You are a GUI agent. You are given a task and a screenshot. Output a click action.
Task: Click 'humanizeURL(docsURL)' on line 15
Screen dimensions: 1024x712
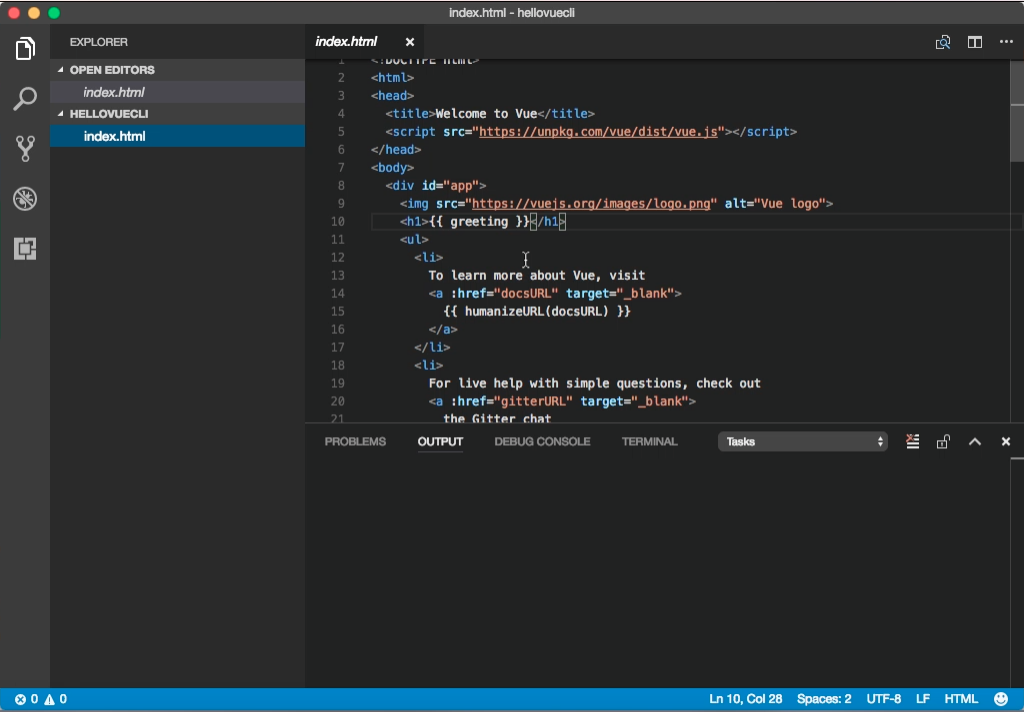(537, 311)
